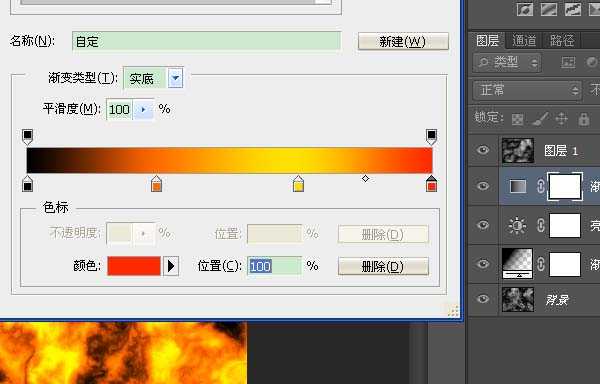Click the lock image pixels brush icon

point(540,119)
